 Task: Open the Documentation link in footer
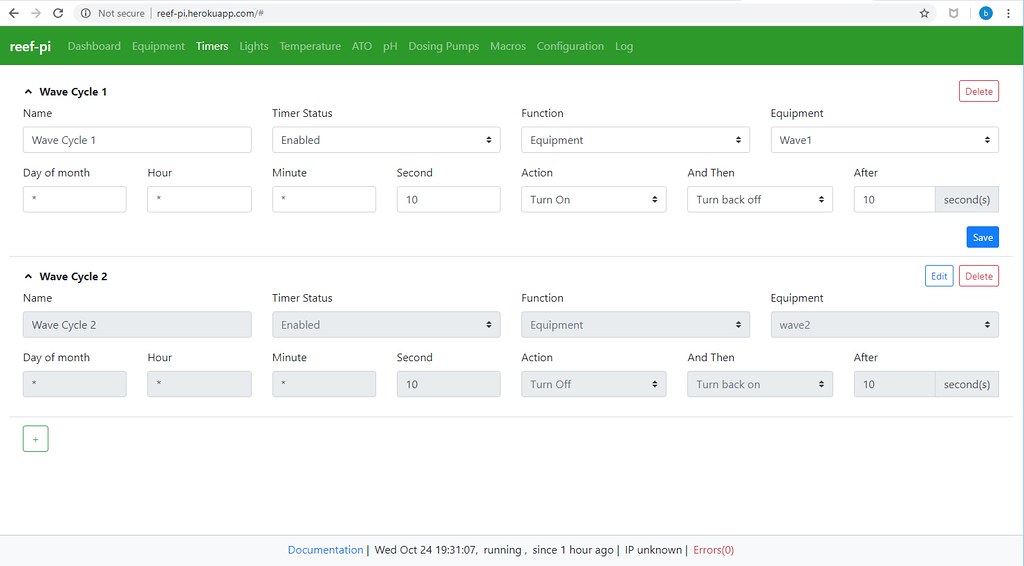[325, 550]
